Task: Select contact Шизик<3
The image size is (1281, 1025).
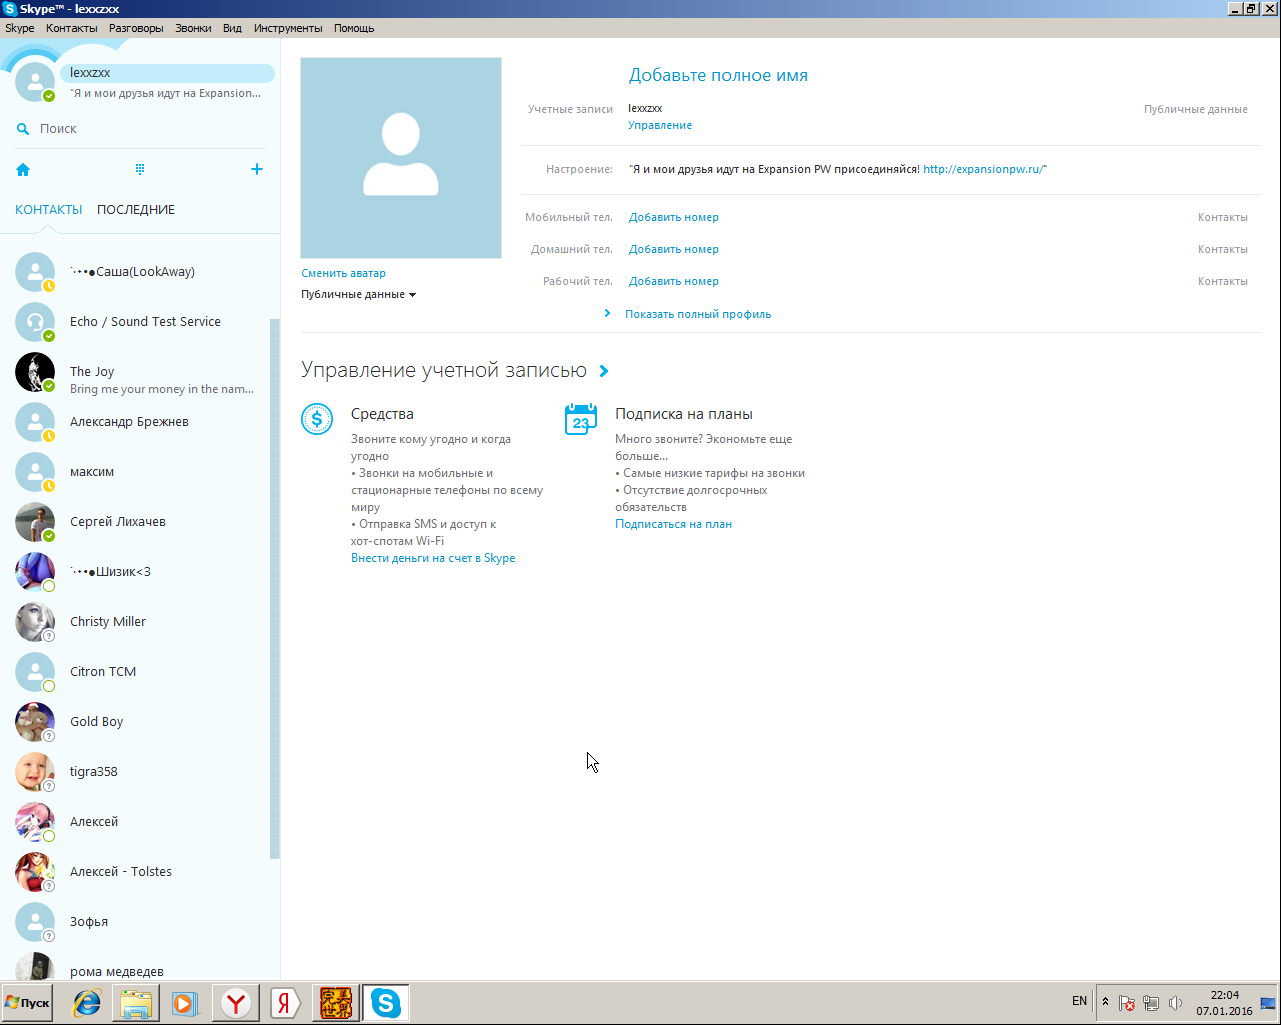Action: 140,572
